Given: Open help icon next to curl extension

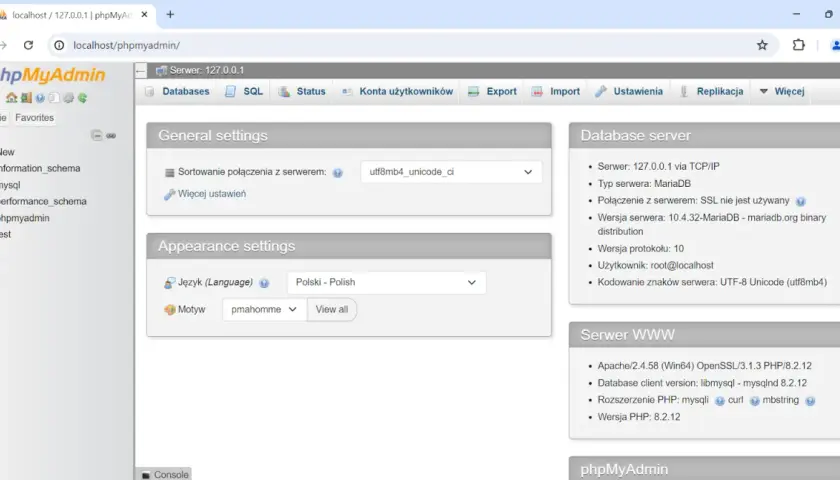Looking at the screenshot, I should click(x=754, y=401).
